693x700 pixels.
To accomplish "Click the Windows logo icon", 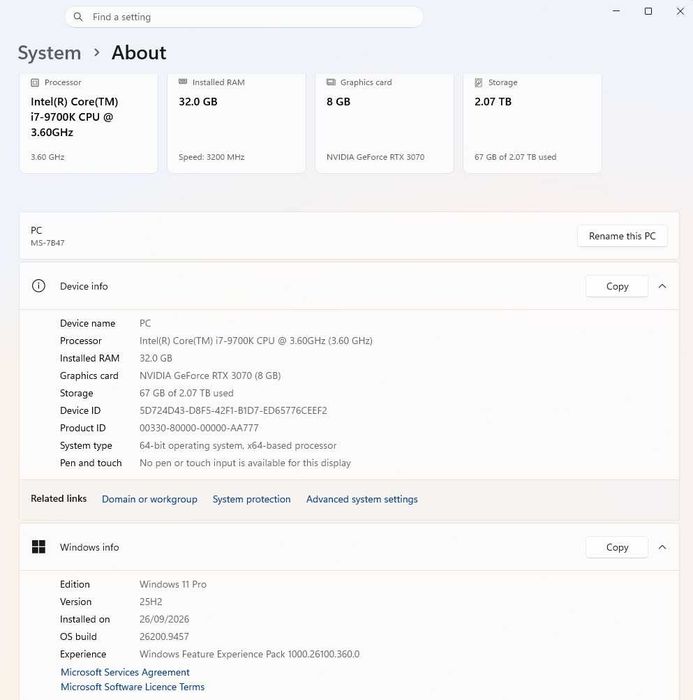I will [38, 547].
